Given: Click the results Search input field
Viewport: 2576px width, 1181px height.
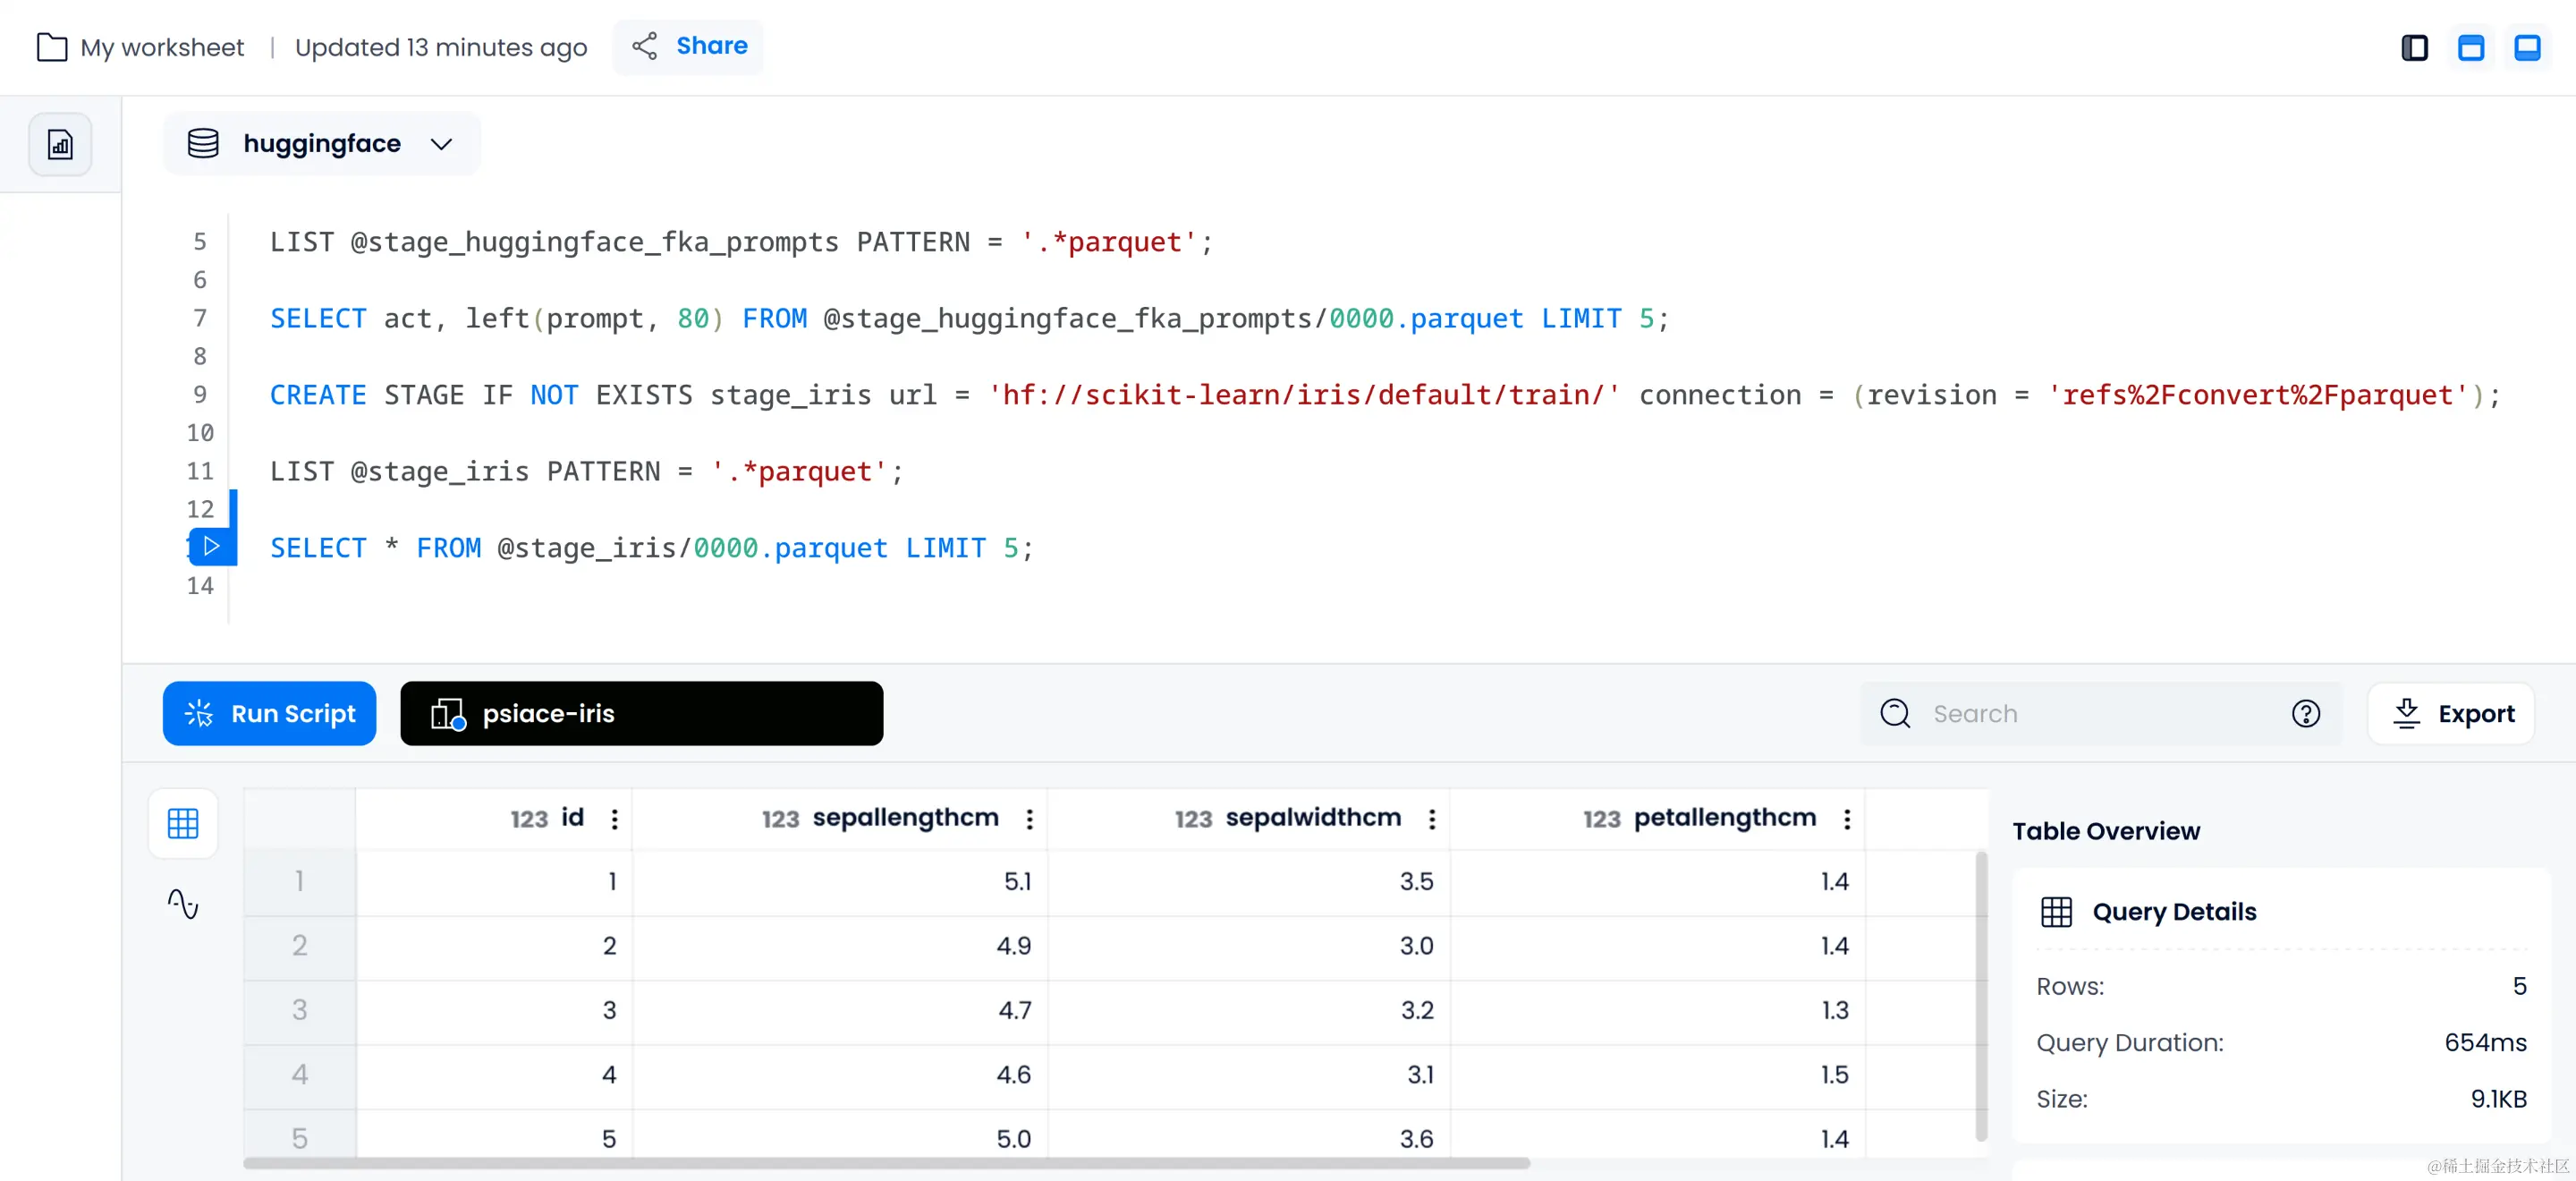Looking at the screenshot, I should coord(2080,713).
